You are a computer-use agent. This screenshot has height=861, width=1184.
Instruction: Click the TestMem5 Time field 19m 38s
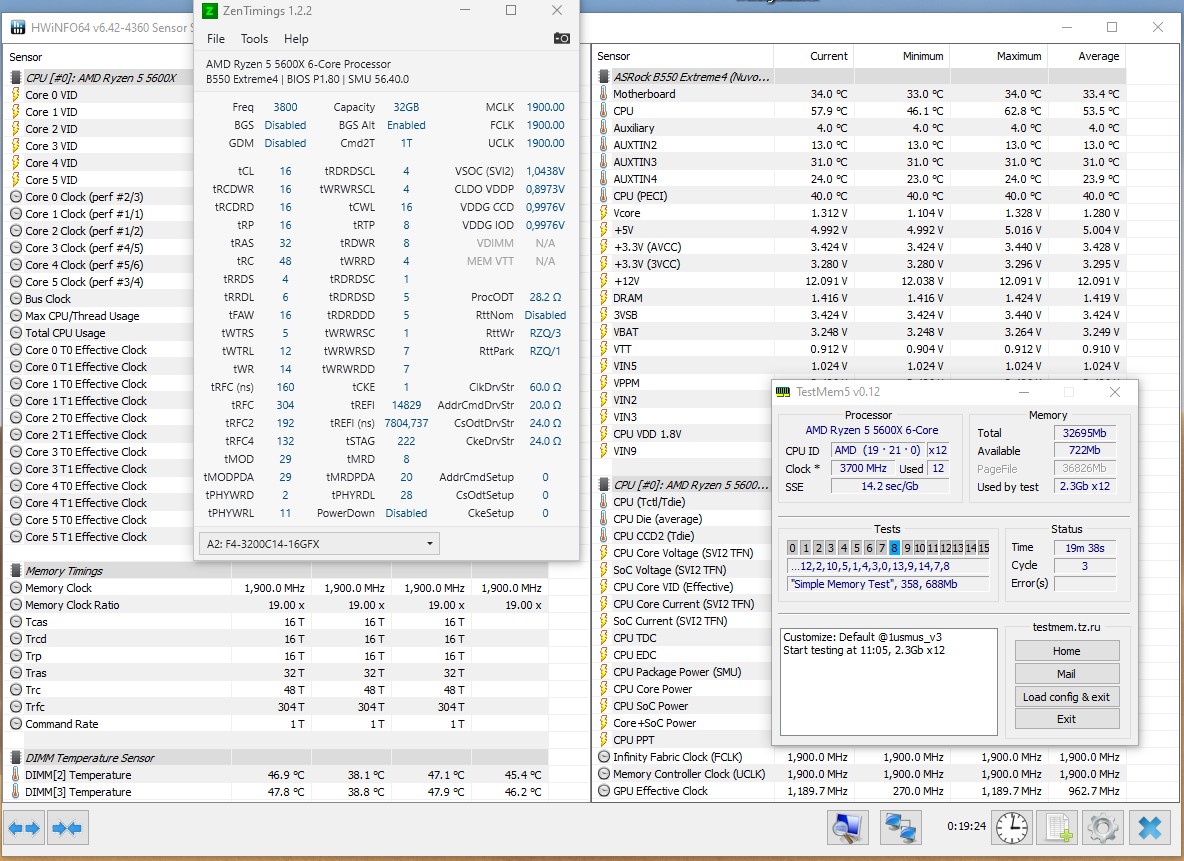point(1084,548)
